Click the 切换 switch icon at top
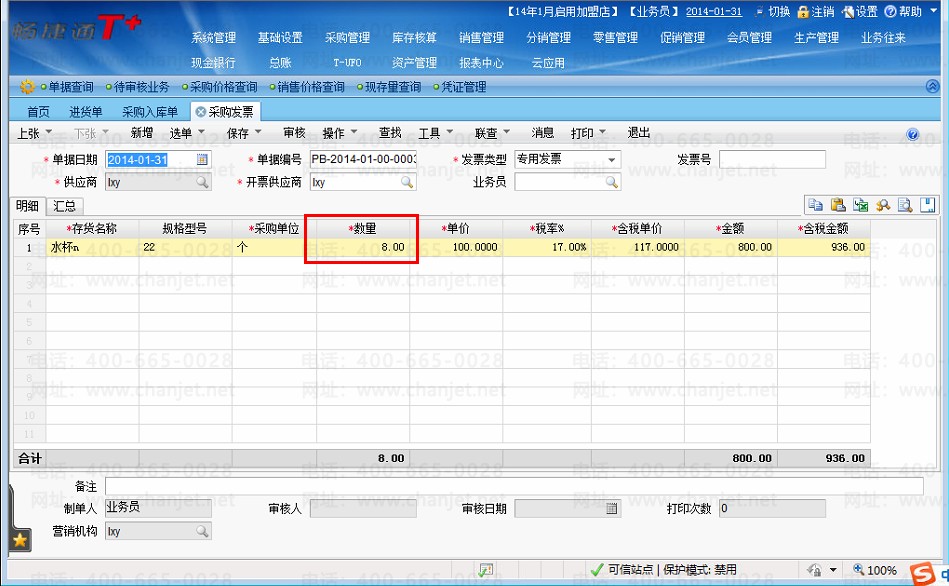The height and width of the screenshot is (586, 949). click(x=760, y=12)
